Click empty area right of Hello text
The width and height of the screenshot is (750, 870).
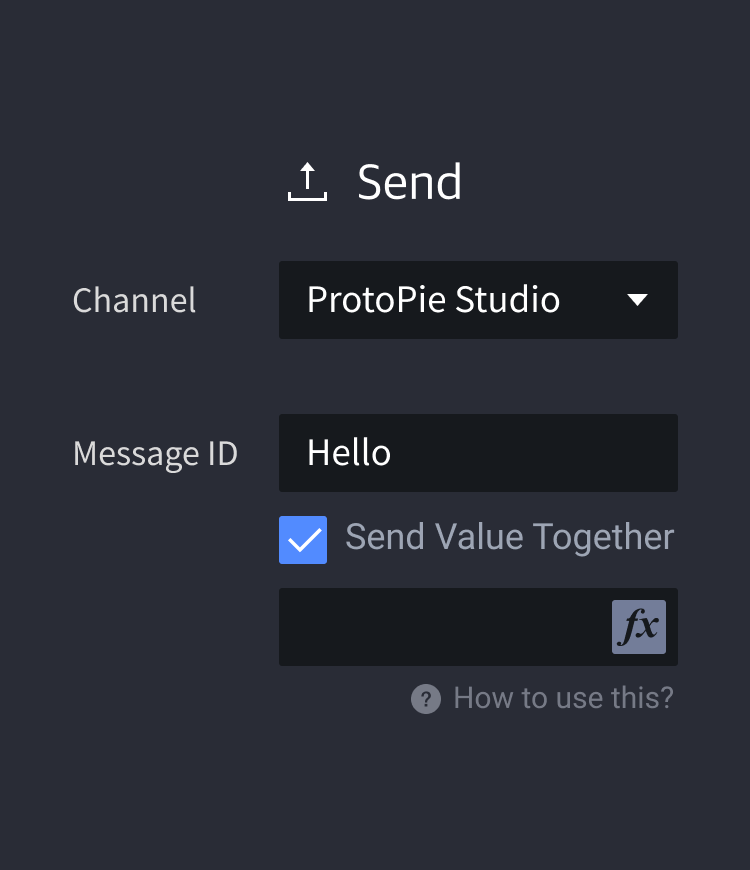coord(533,453)
